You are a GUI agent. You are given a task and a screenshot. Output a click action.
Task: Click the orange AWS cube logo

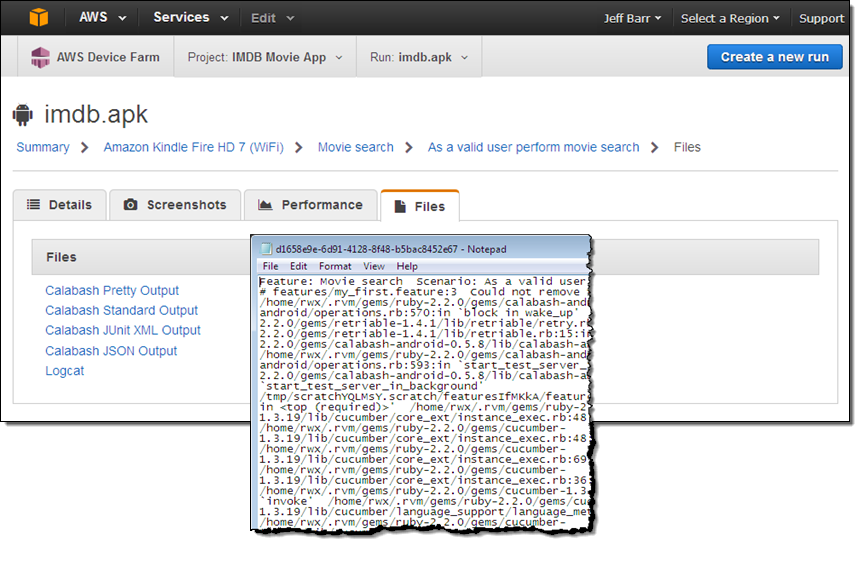(x=38, y=18)
